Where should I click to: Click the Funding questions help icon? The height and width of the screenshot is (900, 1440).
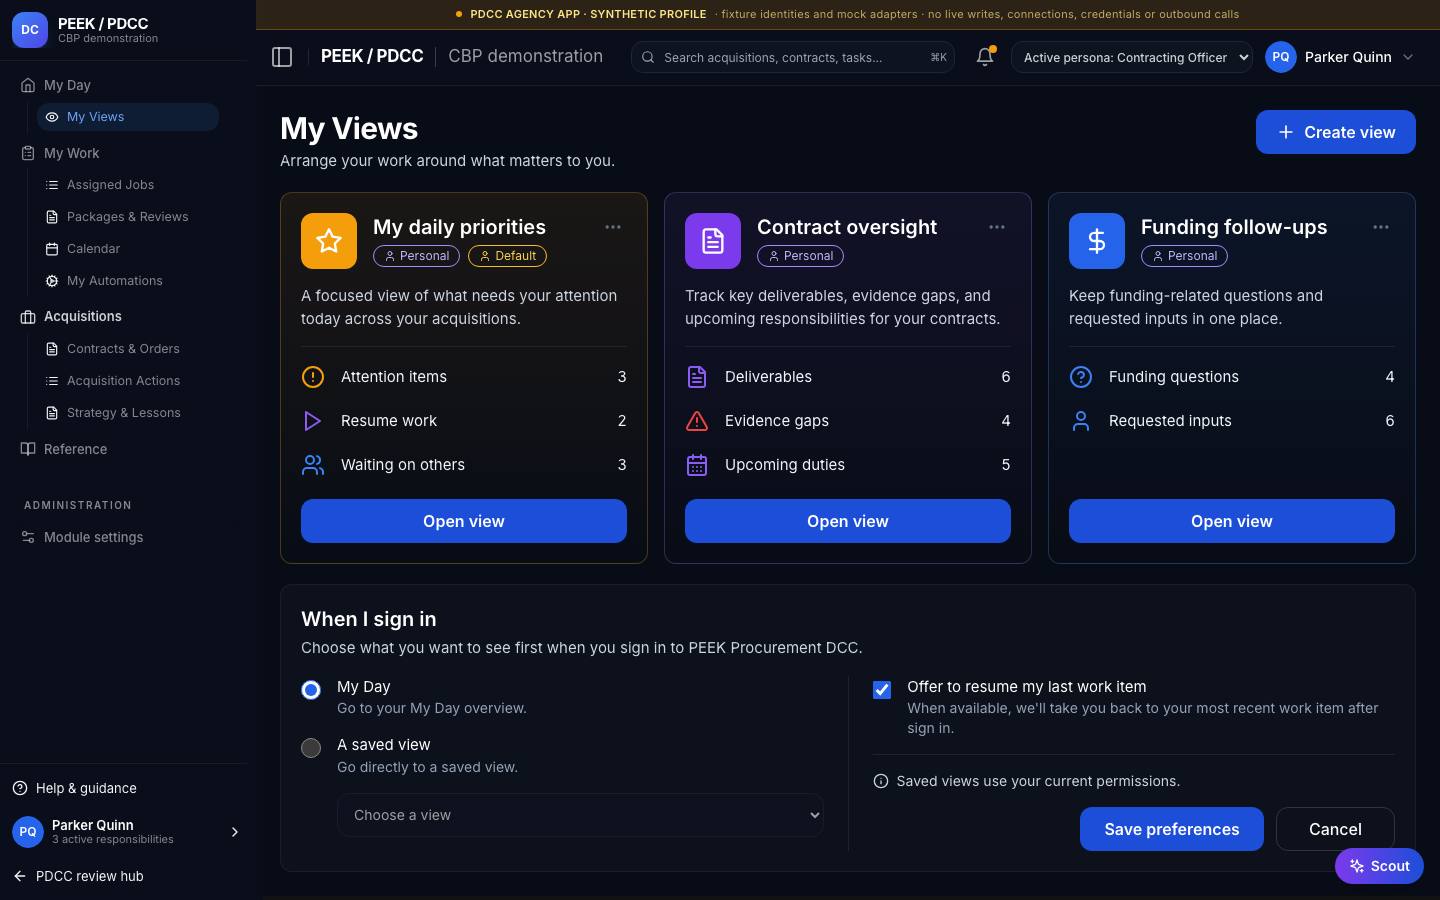[x=1081, y=377]
